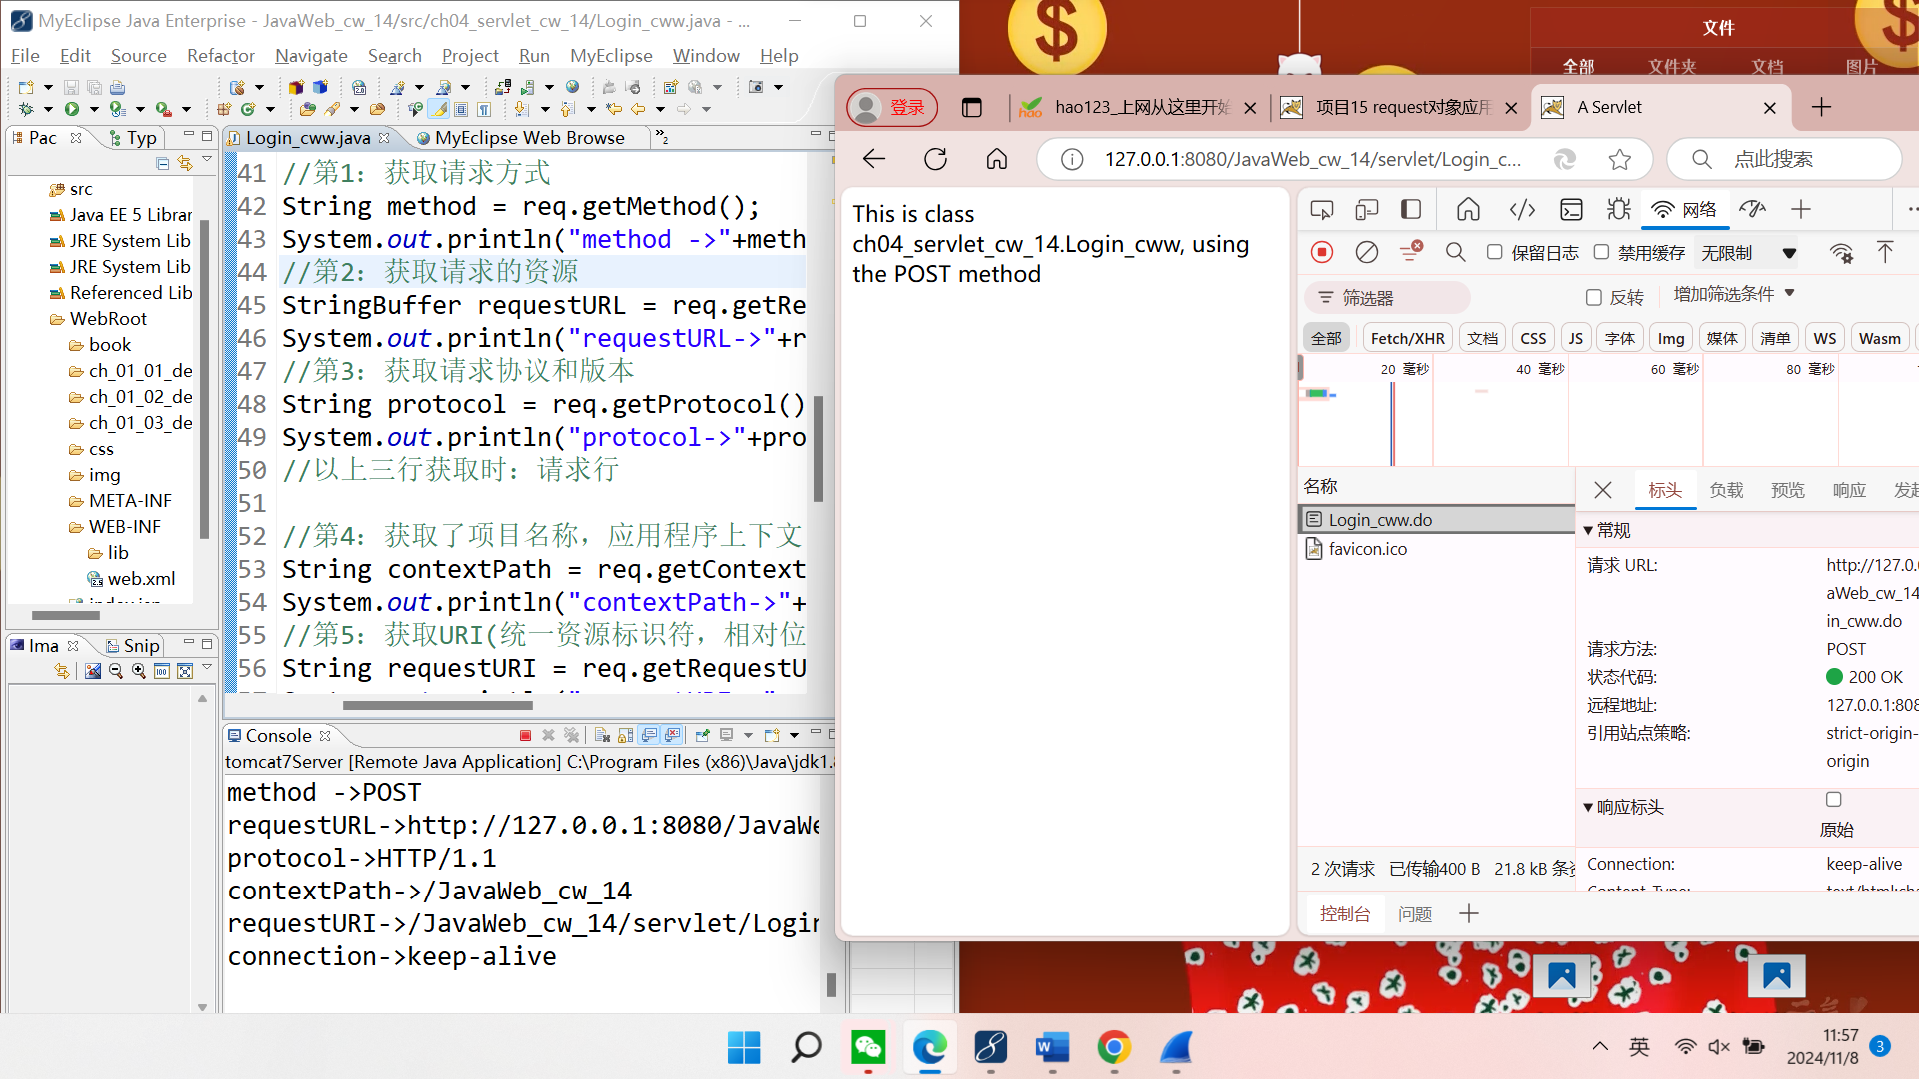Open the DevTools Console panel icon
The width and height of the screenshot is (1919, 1079).
1572,209
